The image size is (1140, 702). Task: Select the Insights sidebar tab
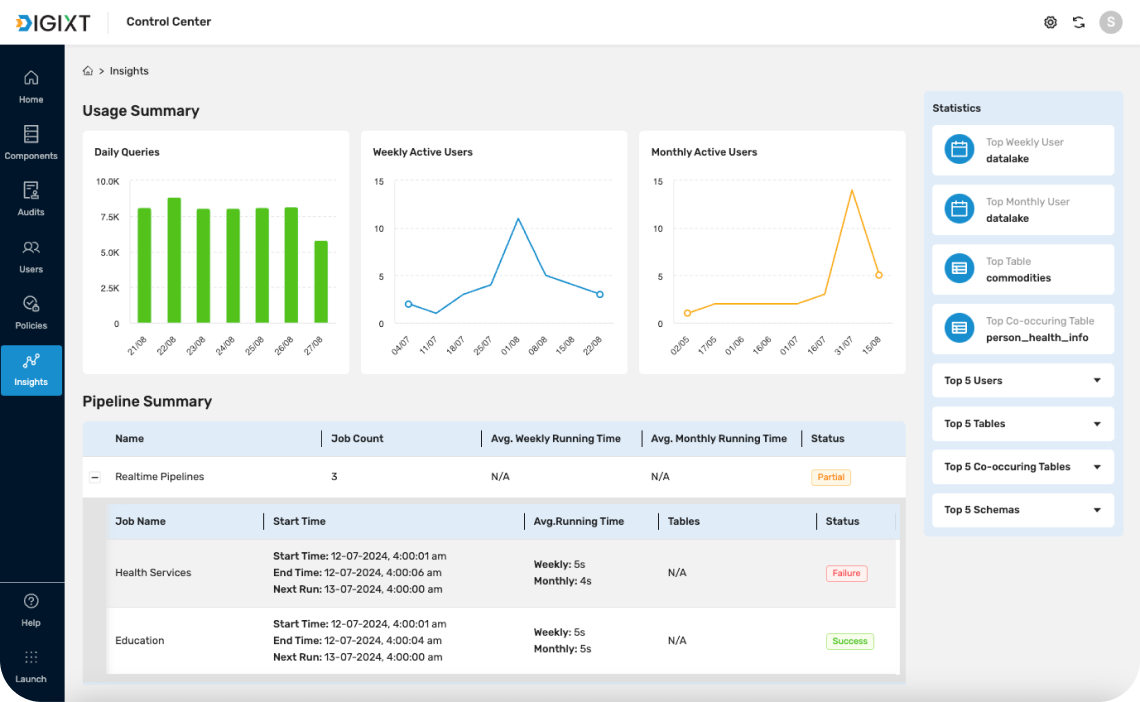pyautogui.click(x=31, y=370)
